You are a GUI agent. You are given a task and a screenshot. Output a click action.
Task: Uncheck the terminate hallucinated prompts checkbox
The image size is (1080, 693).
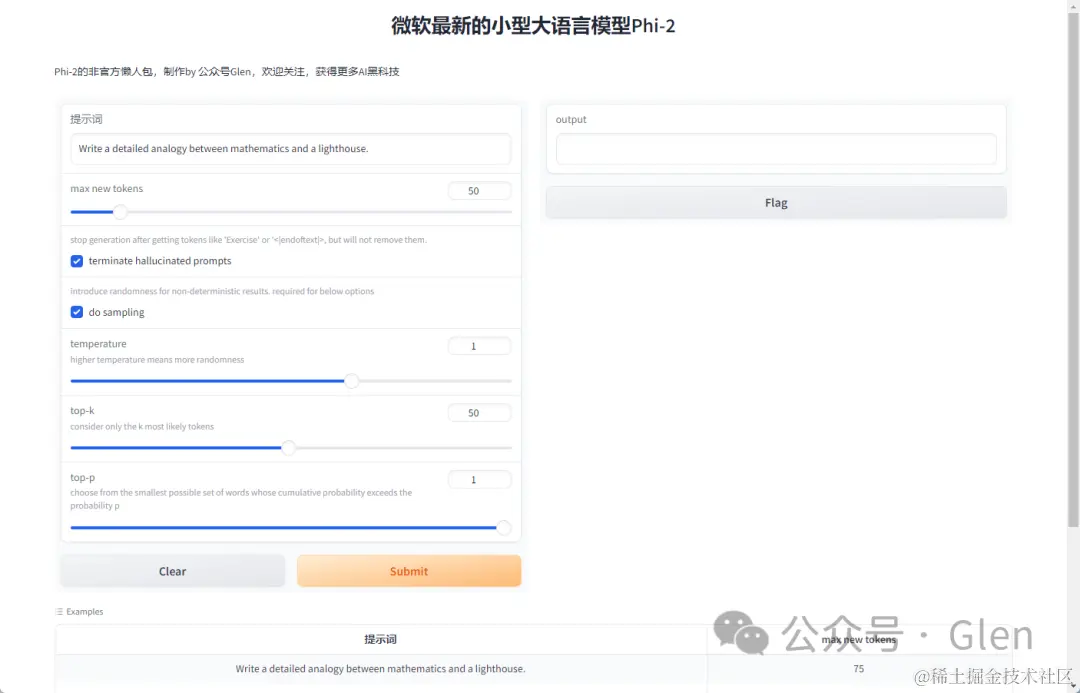[76, 261]
